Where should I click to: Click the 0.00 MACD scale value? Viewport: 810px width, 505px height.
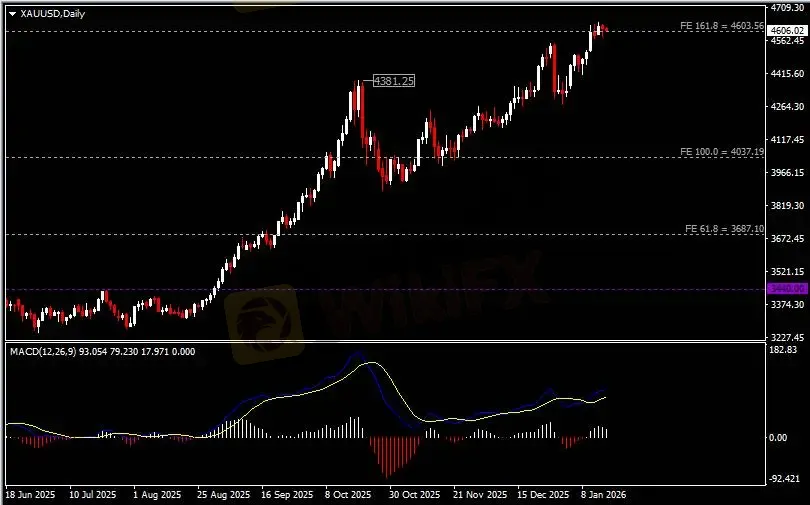(778, 438)
